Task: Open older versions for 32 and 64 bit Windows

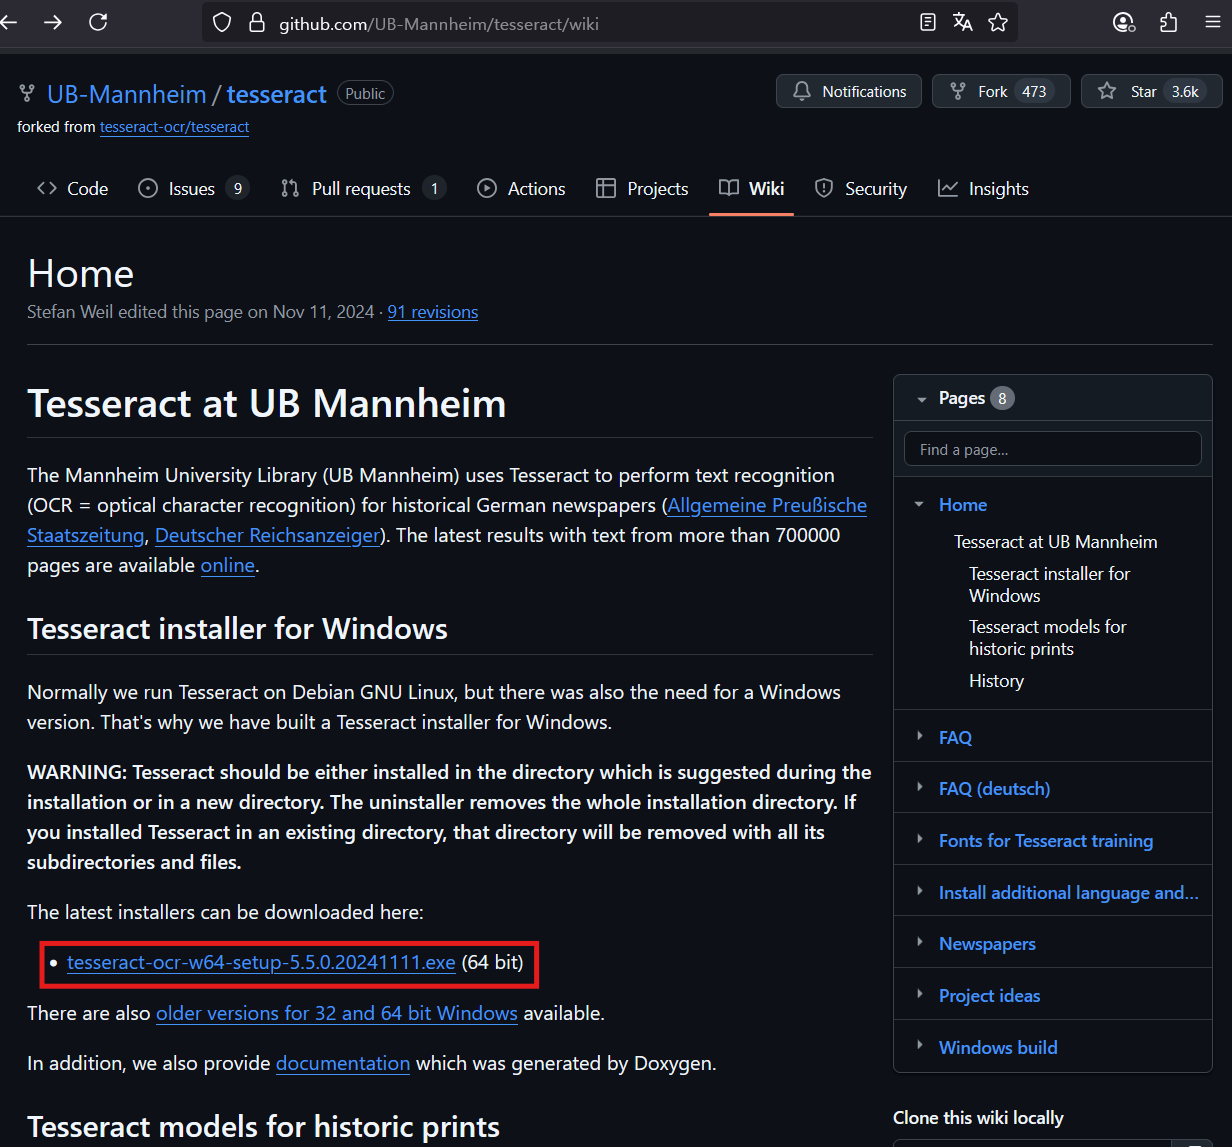Action: pos(337,1013)
